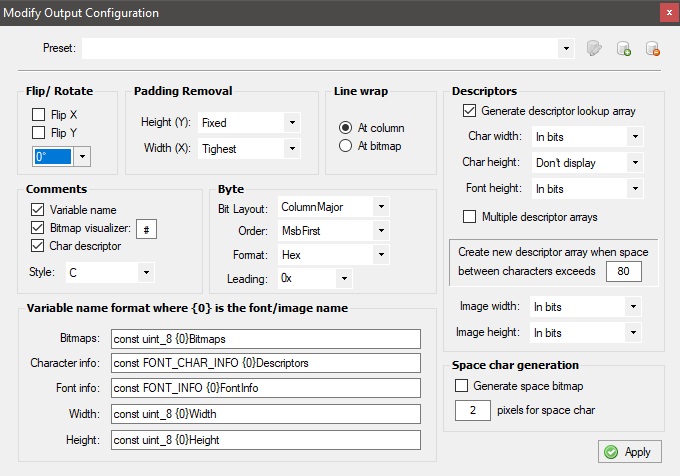Viewport: 680px width, 476px height.
Task: Close the Modify Output Configuration dialog
Action: tap(669, 13)
